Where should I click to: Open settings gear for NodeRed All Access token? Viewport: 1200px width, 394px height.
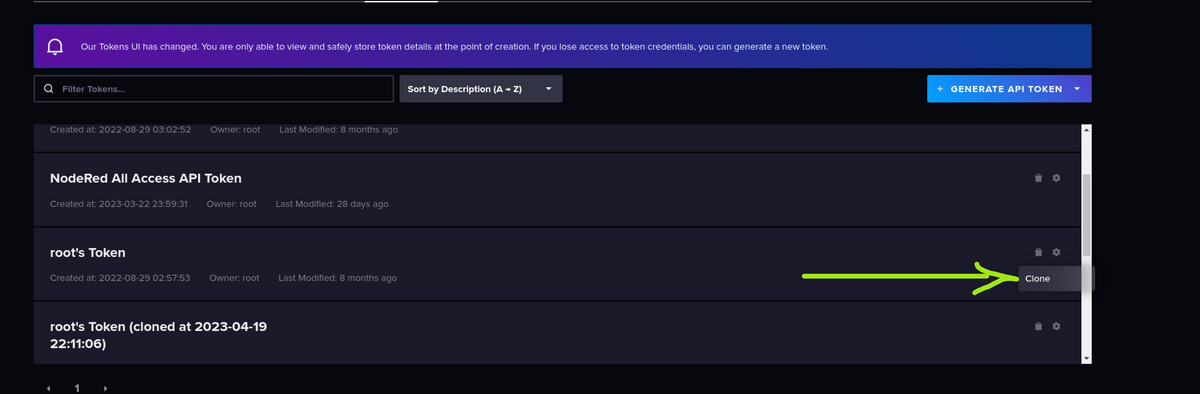(1057, 178)
